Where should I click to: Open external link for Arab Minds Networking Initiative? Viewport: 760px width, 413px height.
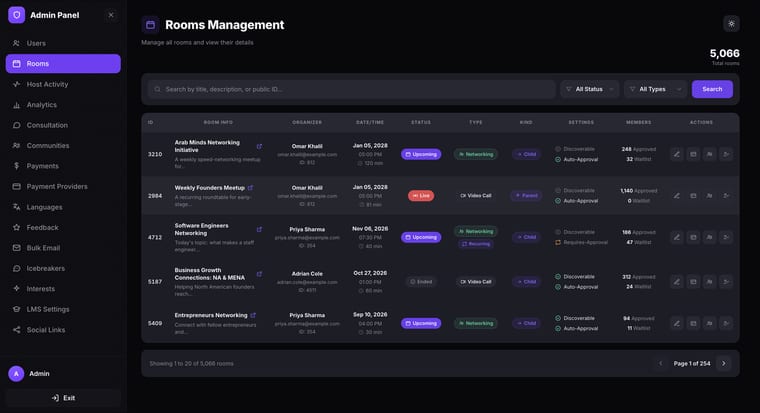pyautogui.click(x=259, y=146)
